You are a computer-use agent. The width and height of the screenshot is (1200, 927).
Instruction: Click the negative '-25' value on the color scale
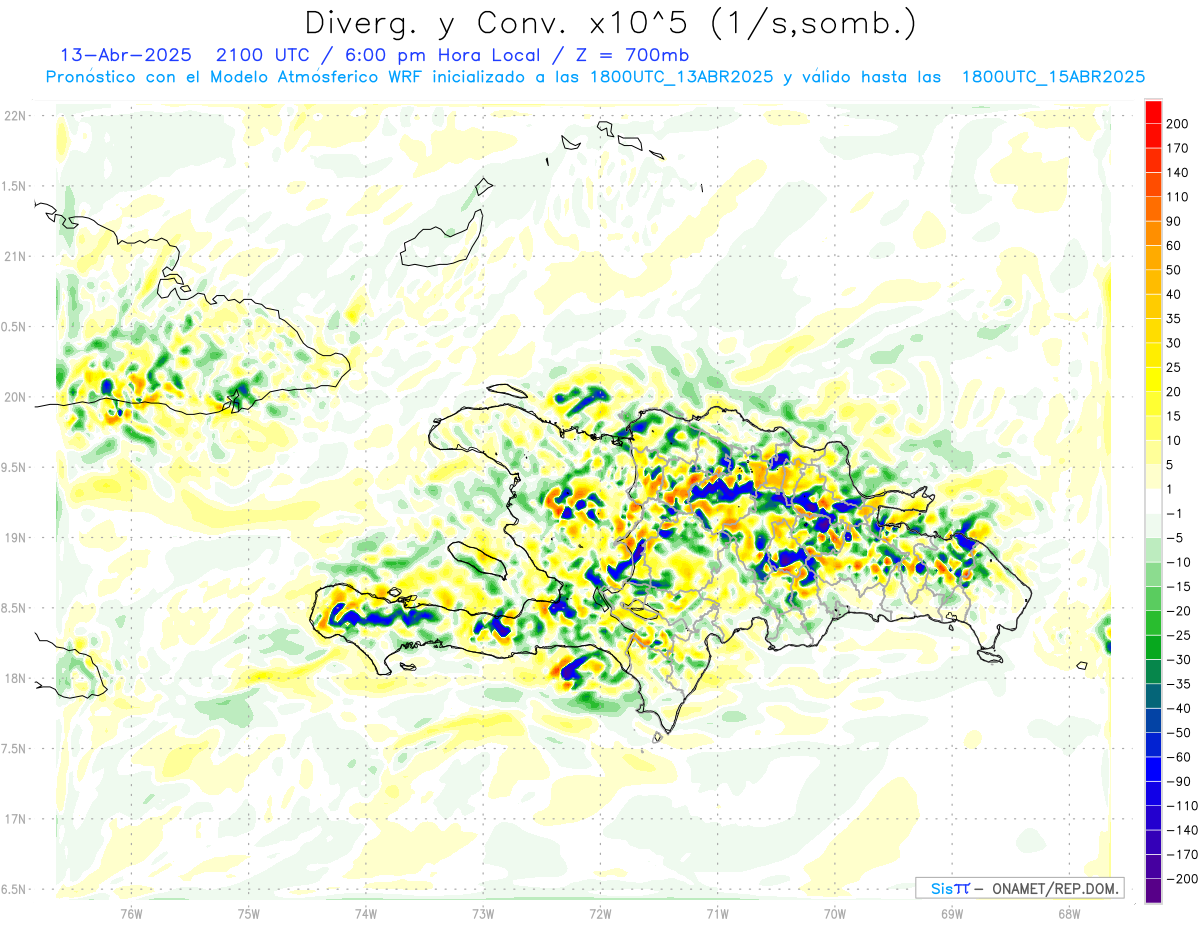click(x=1177, y=635)
